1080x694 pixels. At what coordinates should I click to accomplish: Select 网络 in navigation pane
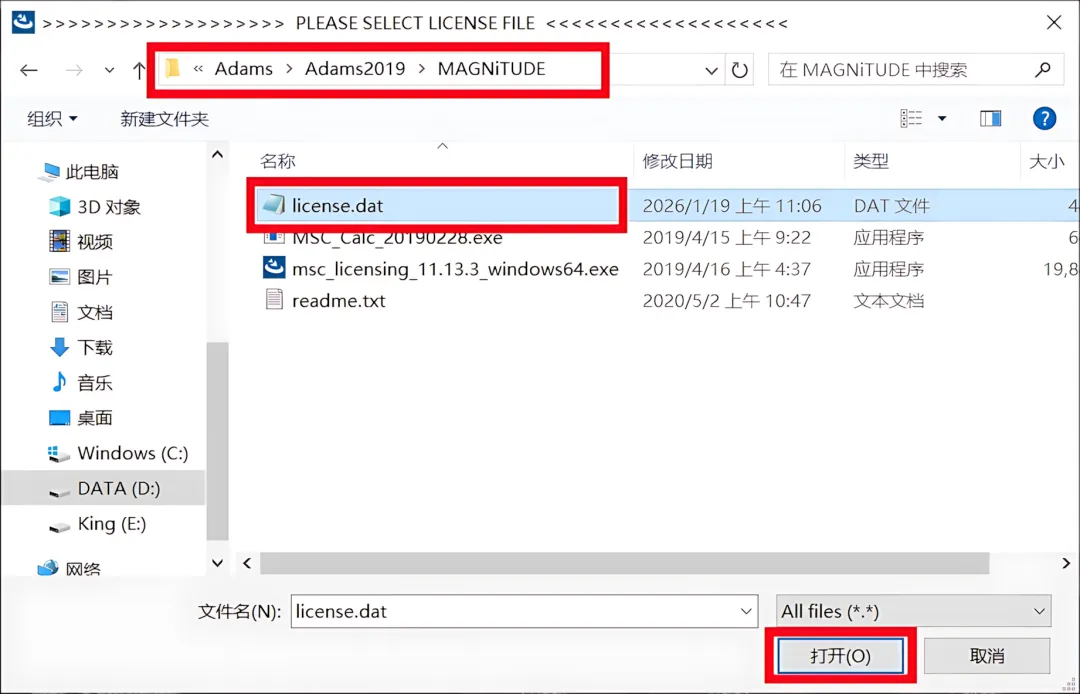pyautogui.click(x=69, y=568)
